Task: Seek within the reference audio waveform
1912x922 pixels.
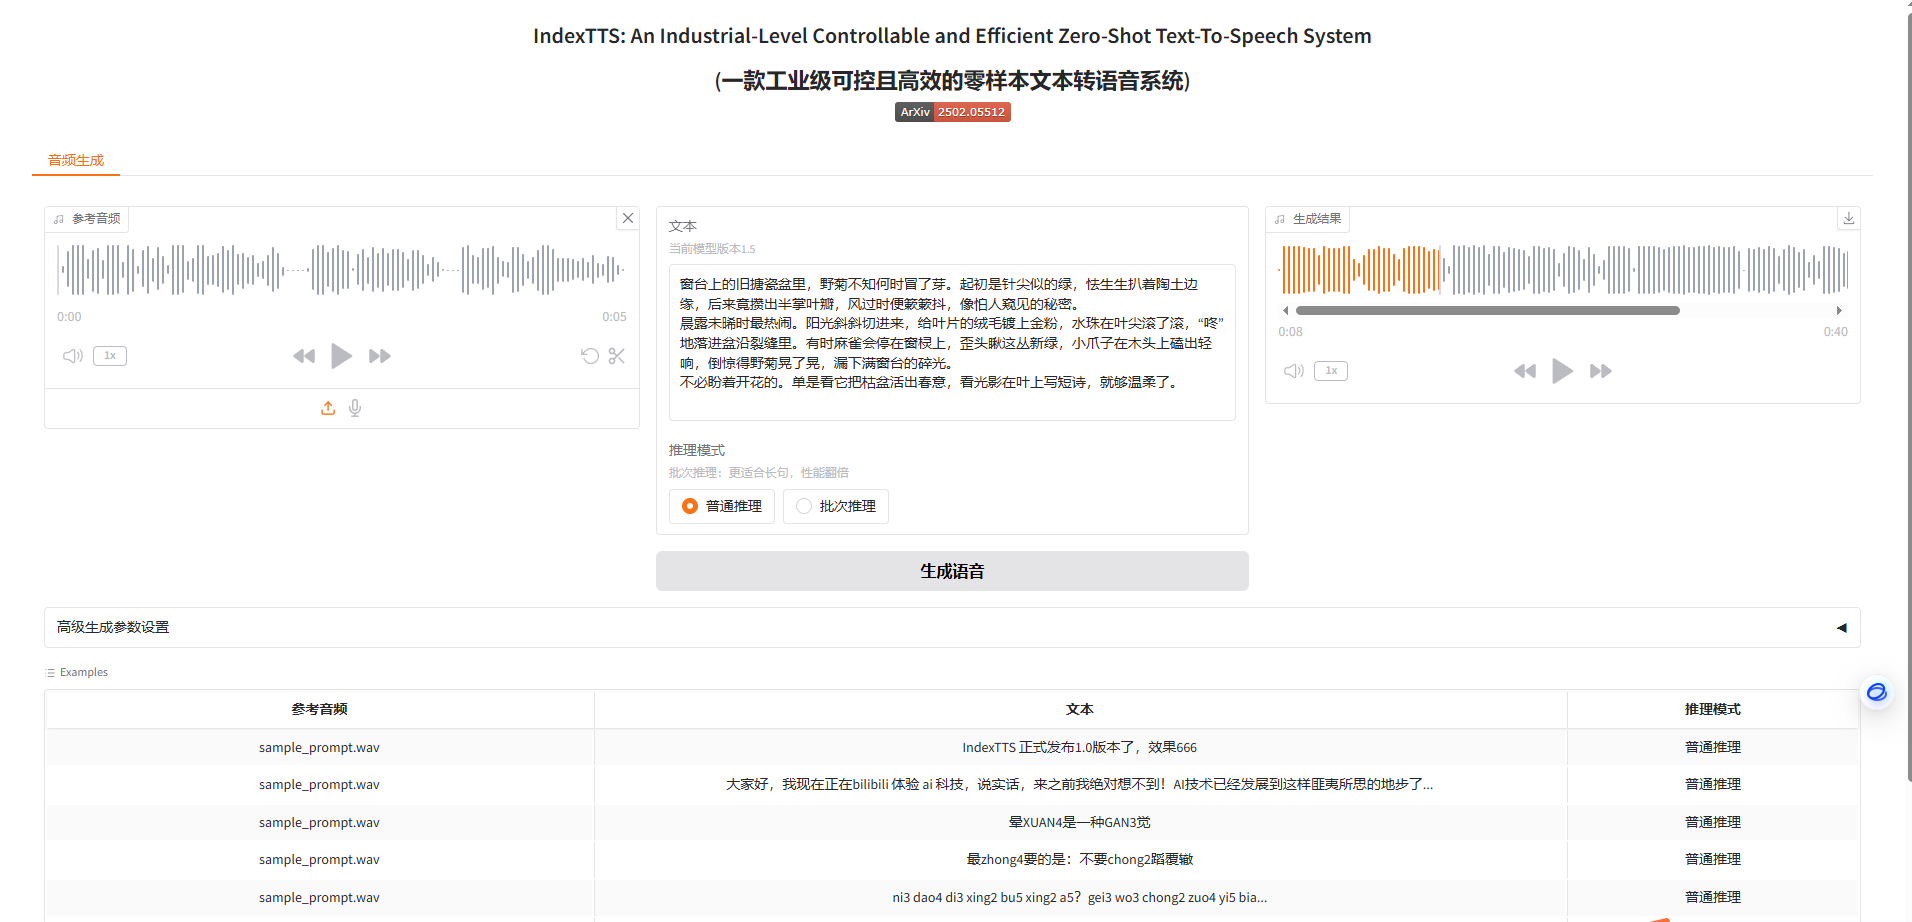Action: click(x=342, y=269)
